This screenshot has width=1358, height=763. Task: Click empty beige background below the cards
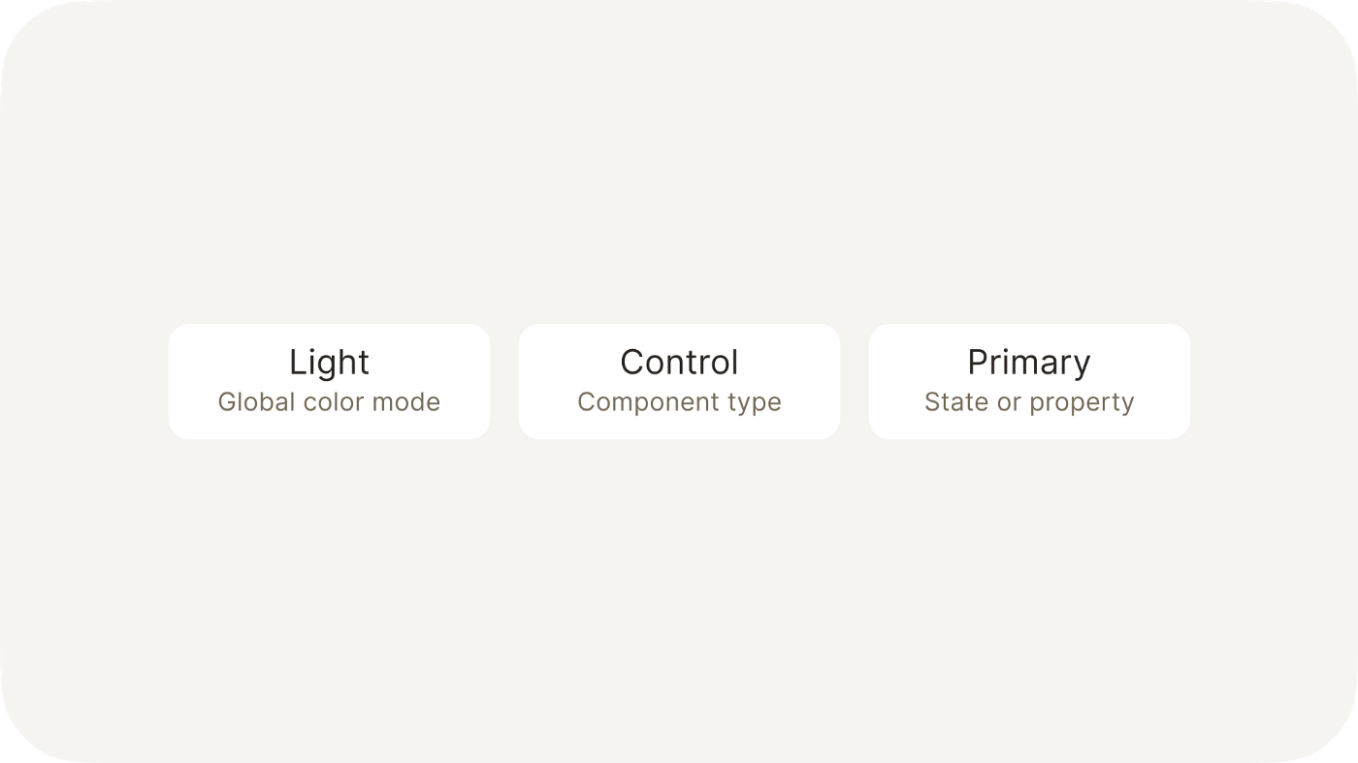tap(679, 590)
